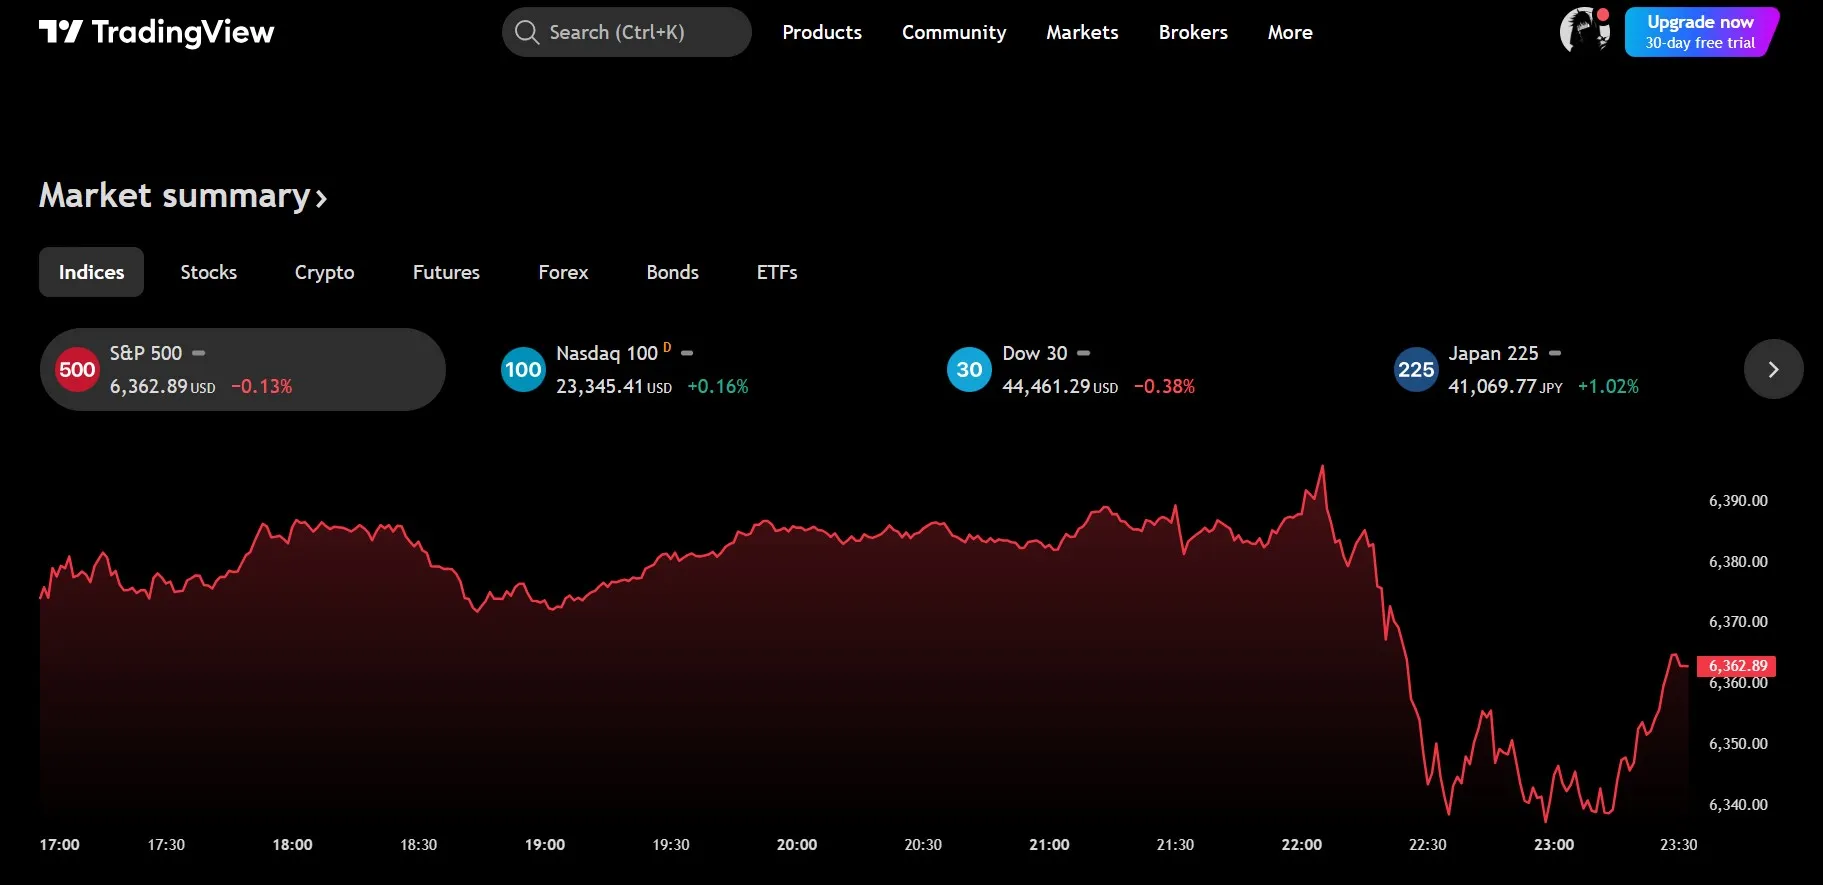Image resolution: width=1823 pixels, height=885 pixels.
Task: Open the More menu
Action: click(x=1289, y=32)
